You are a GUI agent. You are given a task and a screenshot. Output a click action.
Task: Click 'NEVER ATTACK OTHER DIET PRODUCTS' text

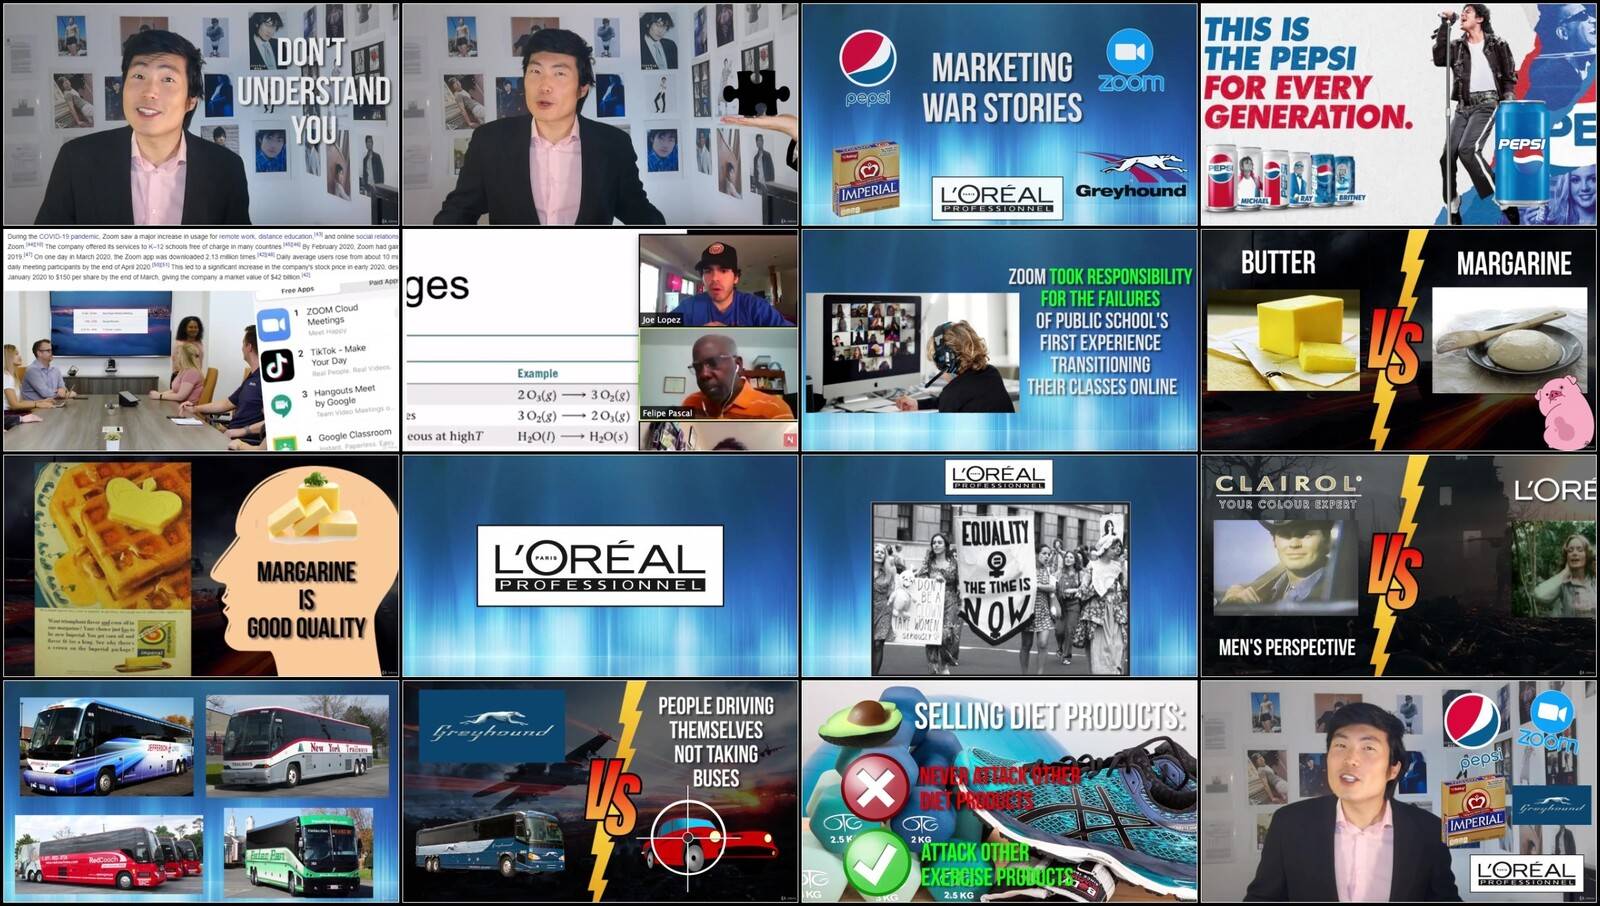[x=999, y=788]
